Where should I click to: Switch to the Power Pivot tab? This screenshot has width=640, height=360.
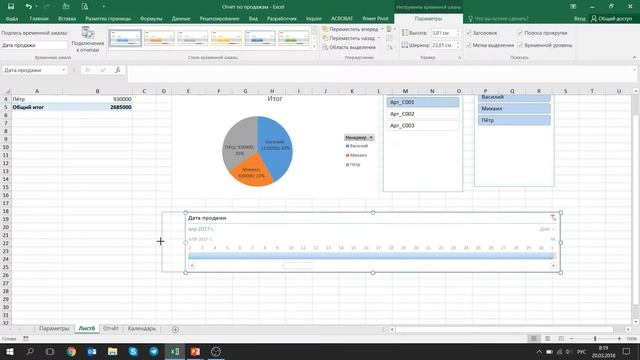pyautogui.click(x=375, y=19)
